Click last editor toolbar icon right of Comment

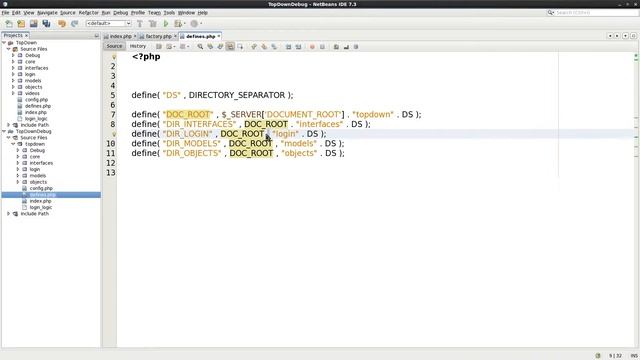pos(356,47)
